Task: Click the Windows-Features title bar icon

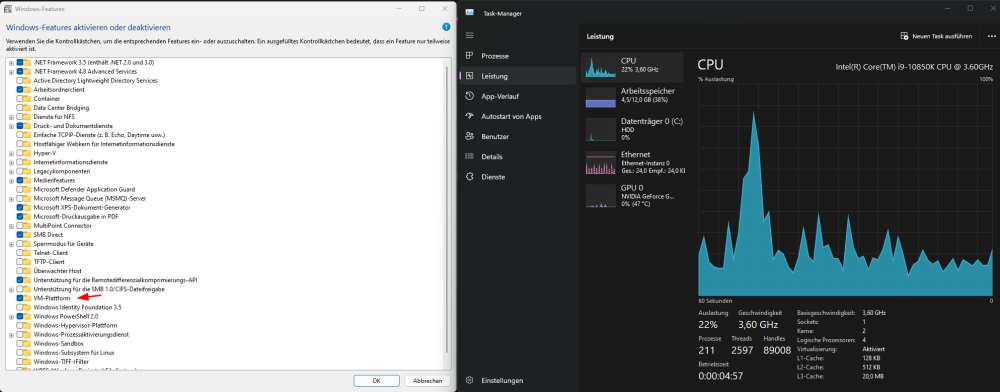Action: click(x=8, y=9)
